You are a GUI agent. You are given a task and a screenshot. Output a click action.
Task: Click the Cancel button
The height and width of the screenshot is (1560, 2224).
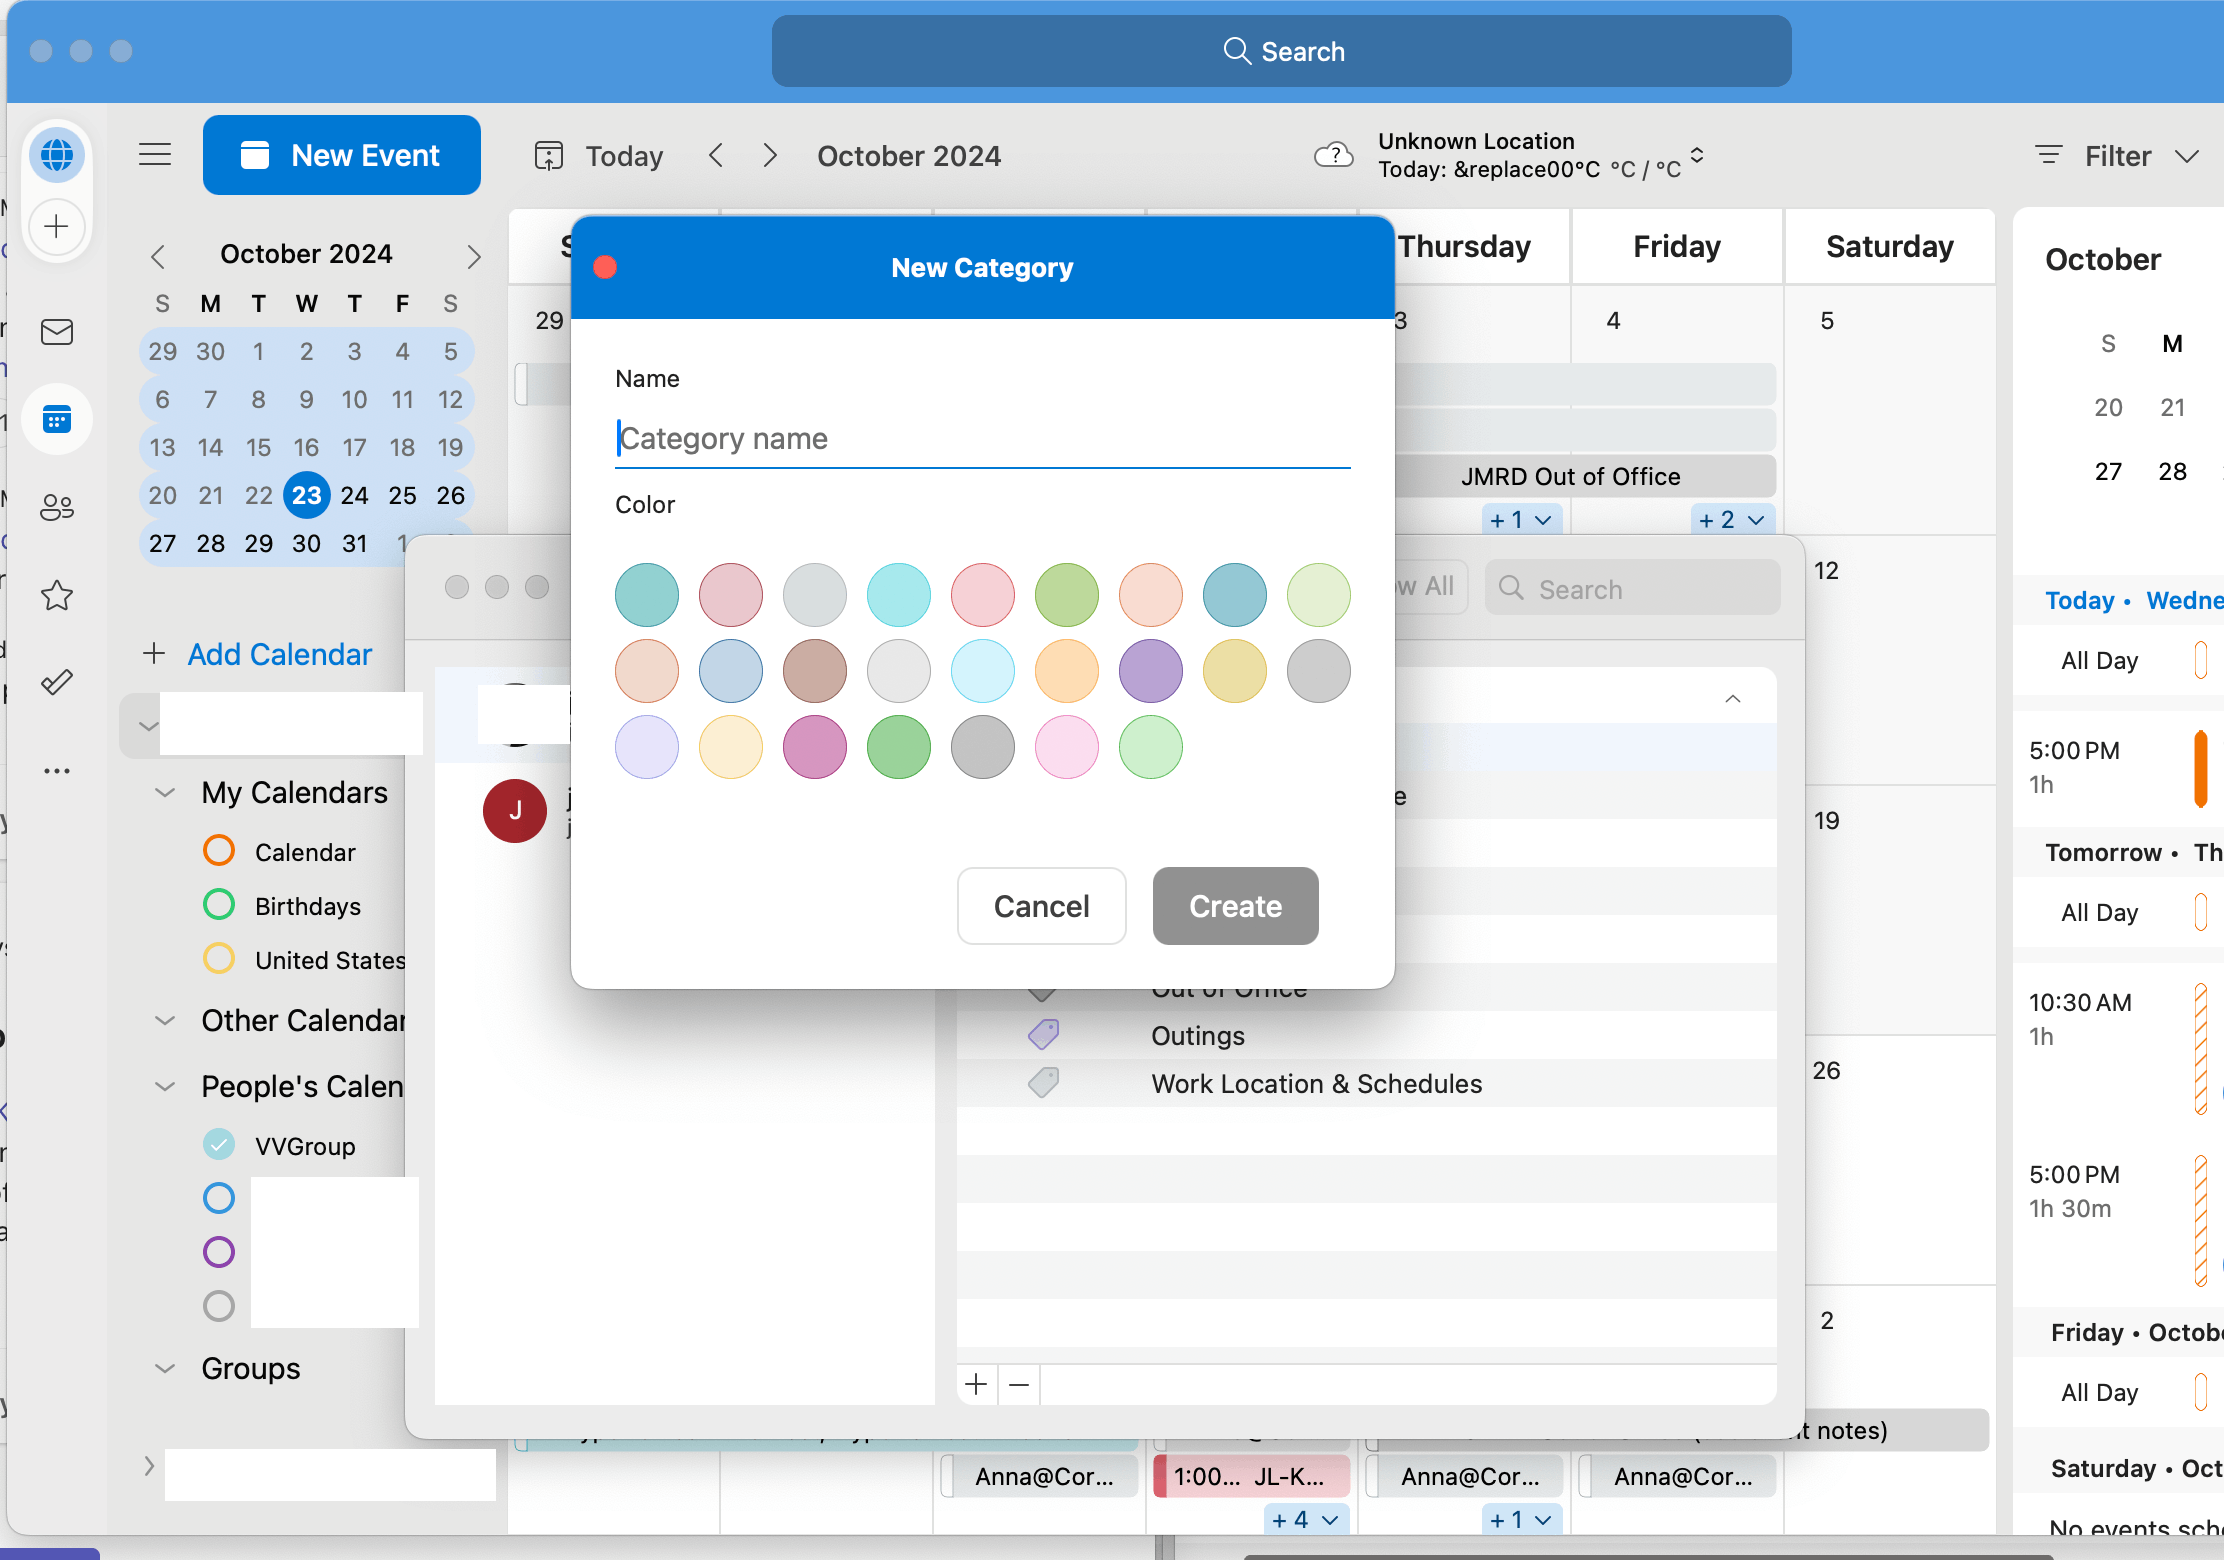(1041, 906)
